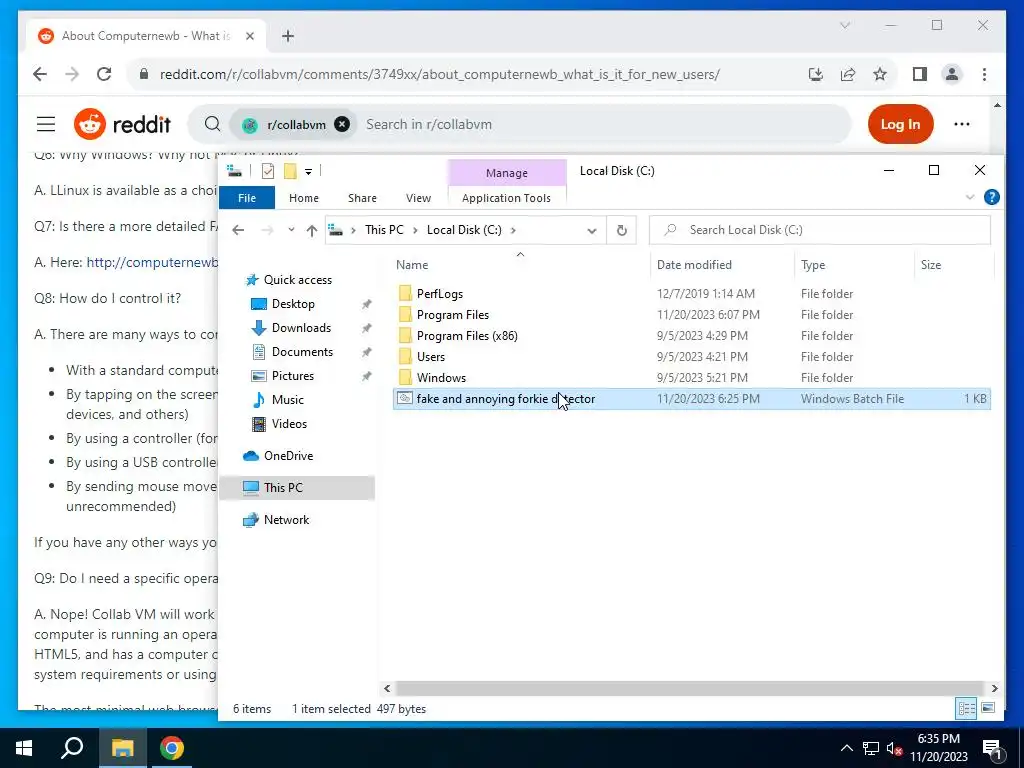Screen dimensions: 1024x768
Task: Click the Reddit logo
Action: [122, 124]
